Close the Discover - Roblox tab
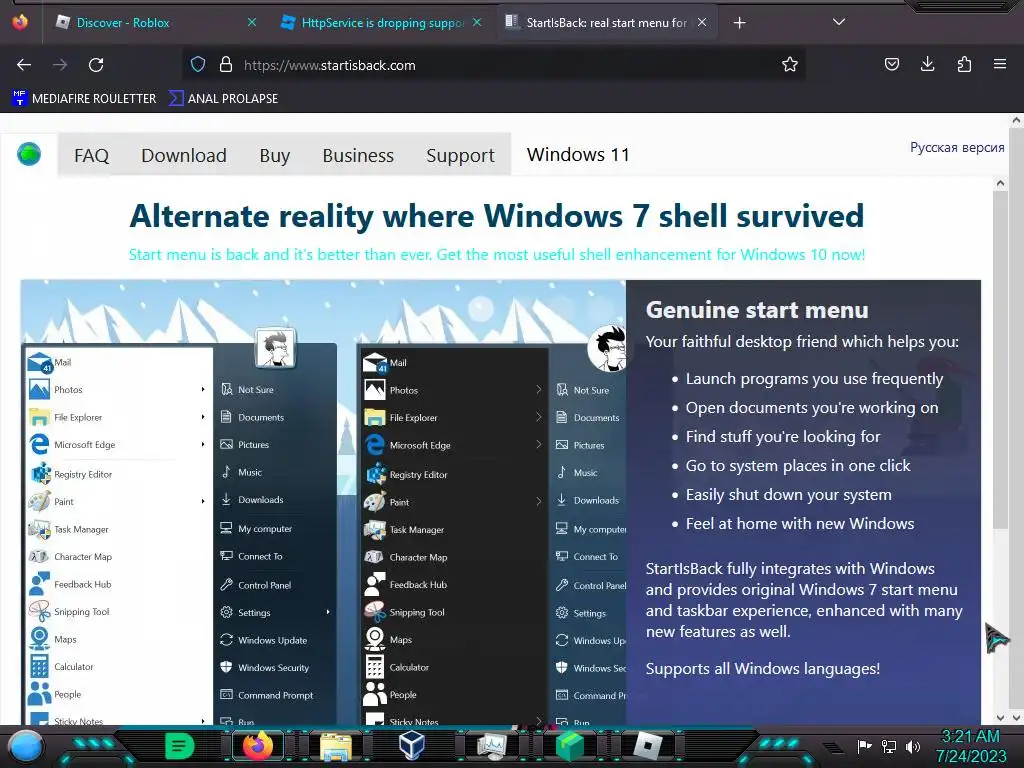This screenshot has height=768, width=1024. (x=251, y=22)
